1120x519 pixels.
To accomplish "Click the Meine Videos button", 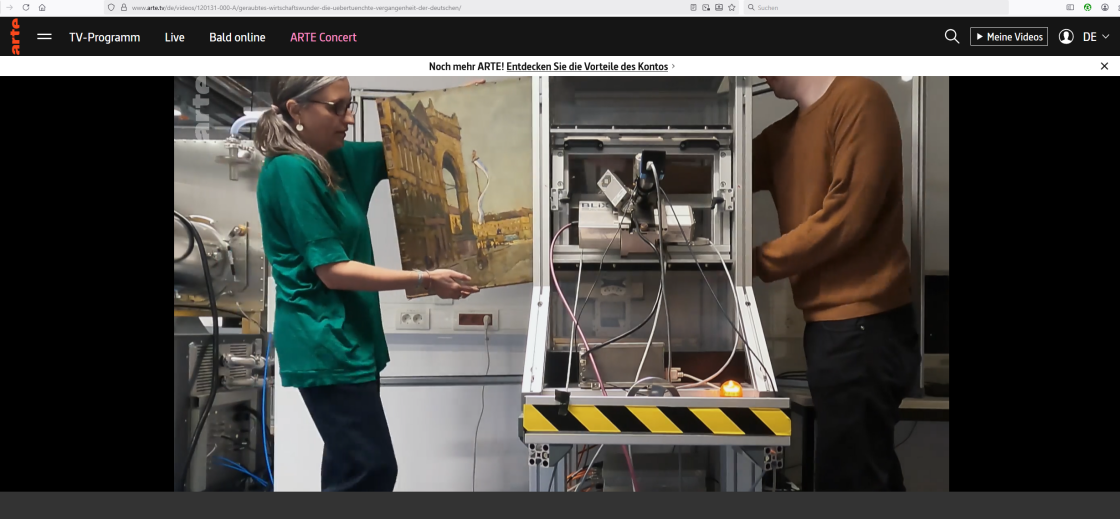I will [1008, 37].
